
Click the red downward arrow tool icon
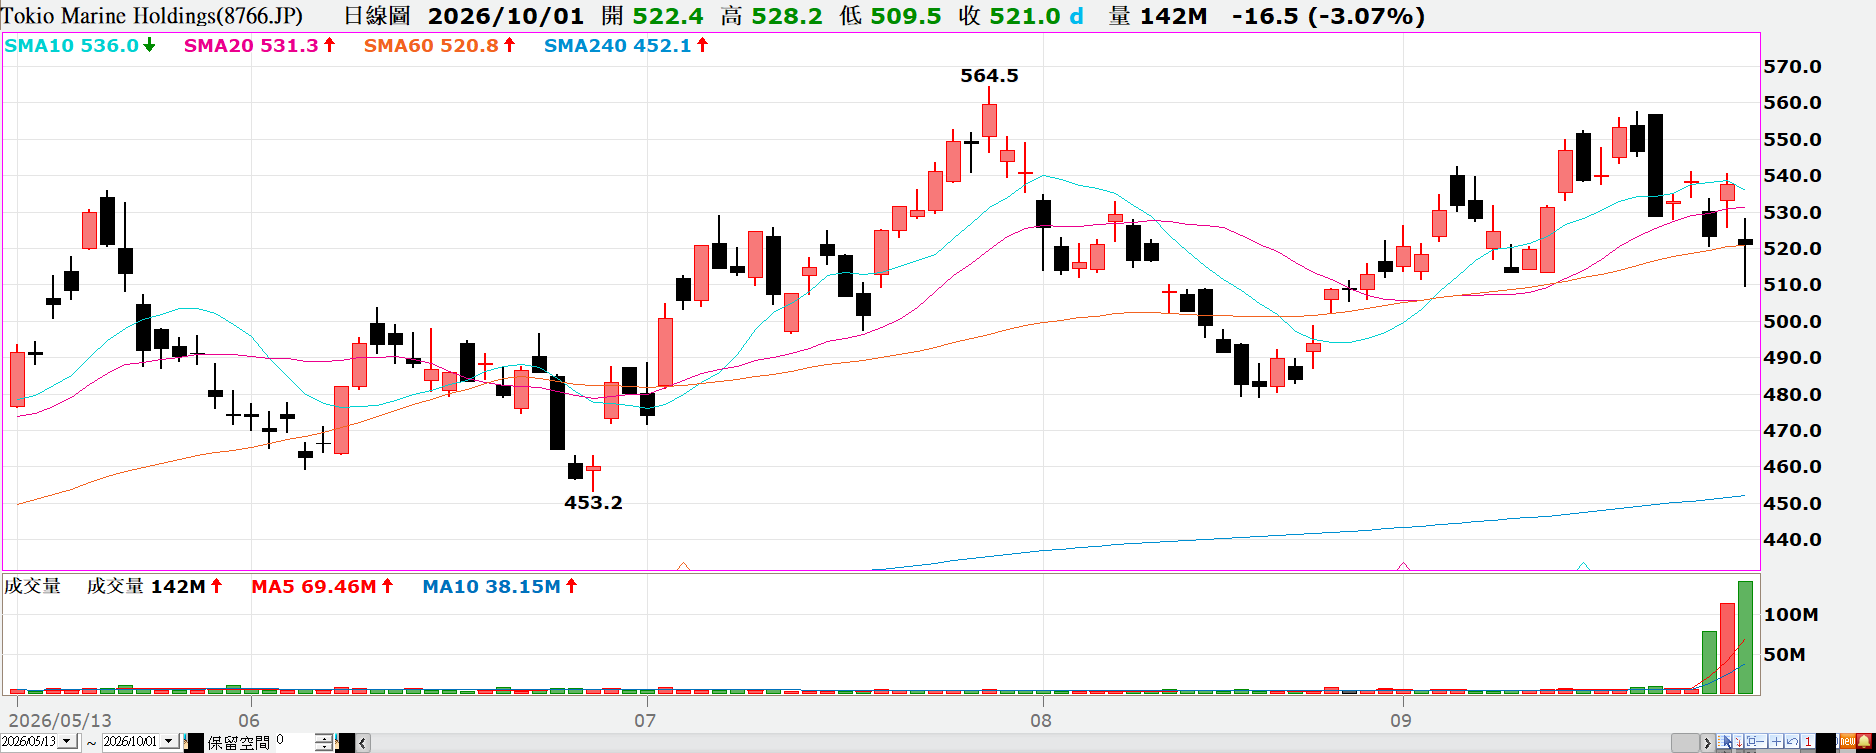point(1738,741)
